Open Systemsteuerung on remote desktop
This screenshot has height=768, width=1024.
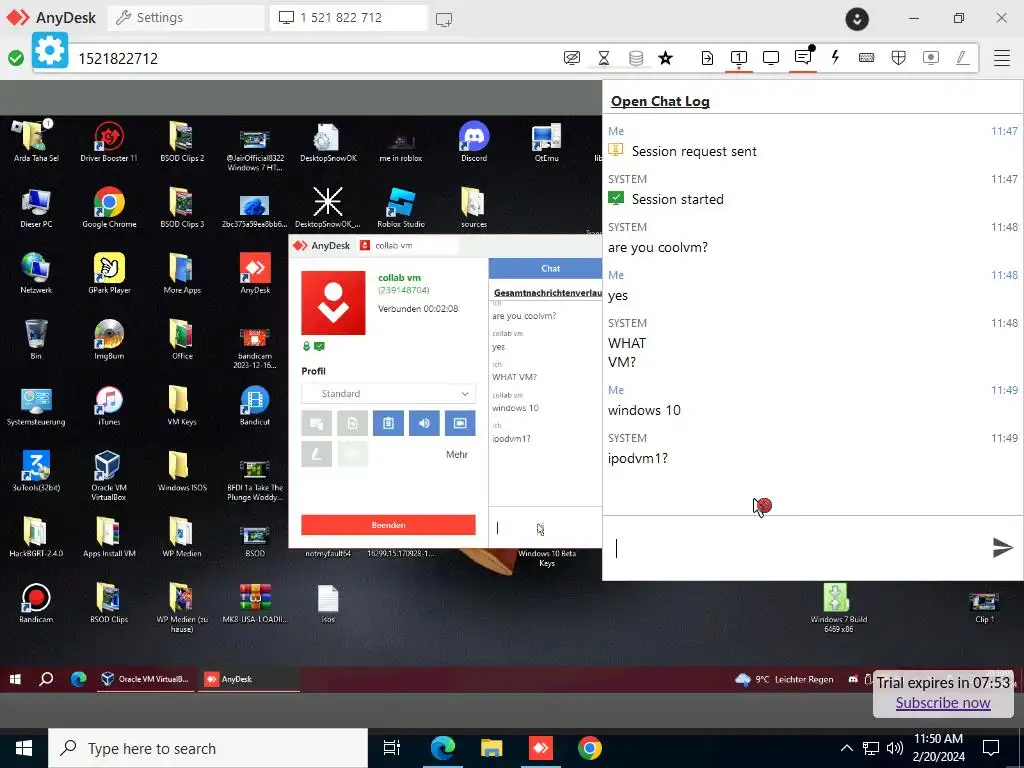pyautogui.click(x=36, y=405)
